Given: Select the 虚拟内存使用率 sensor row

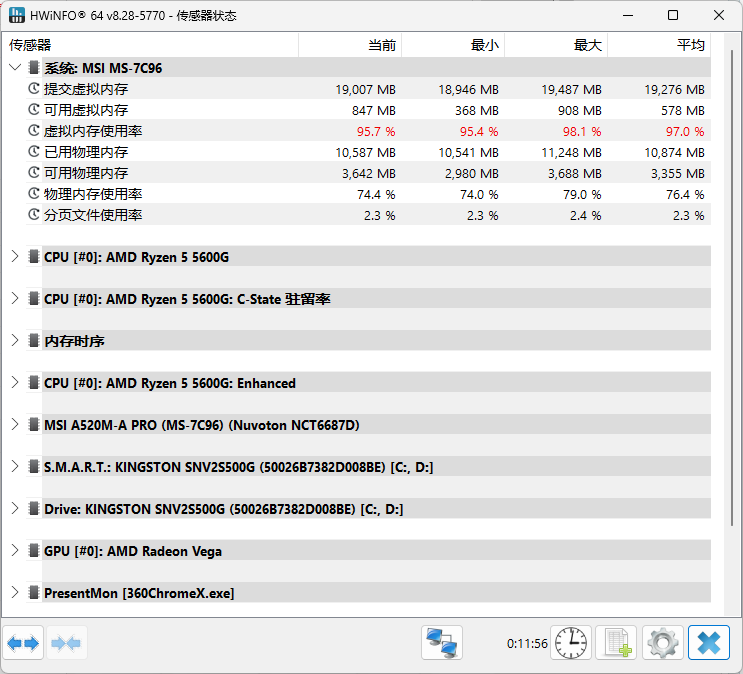Looking at the screenshot, I should coord(368,131).
